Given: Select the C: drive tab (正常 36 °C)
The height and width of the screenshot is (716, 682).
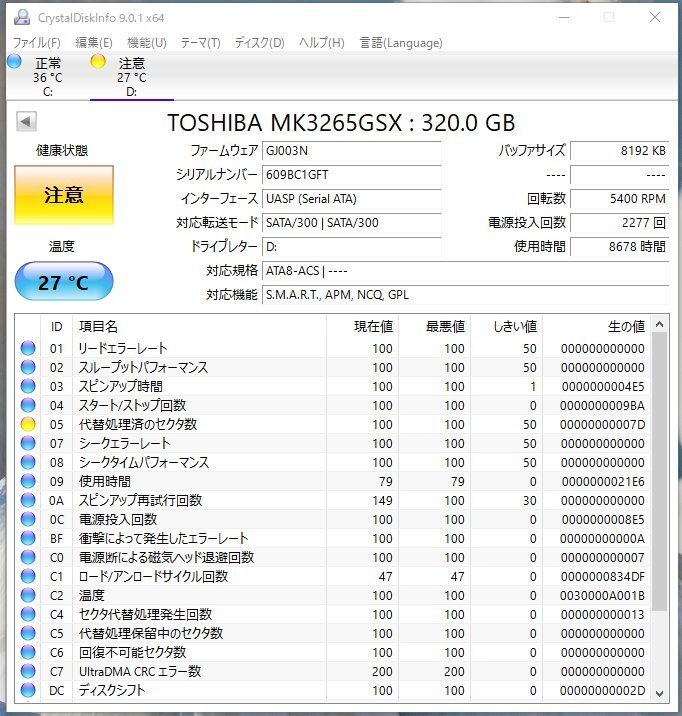Looking at the screenshot, I should tap(47, 77).
